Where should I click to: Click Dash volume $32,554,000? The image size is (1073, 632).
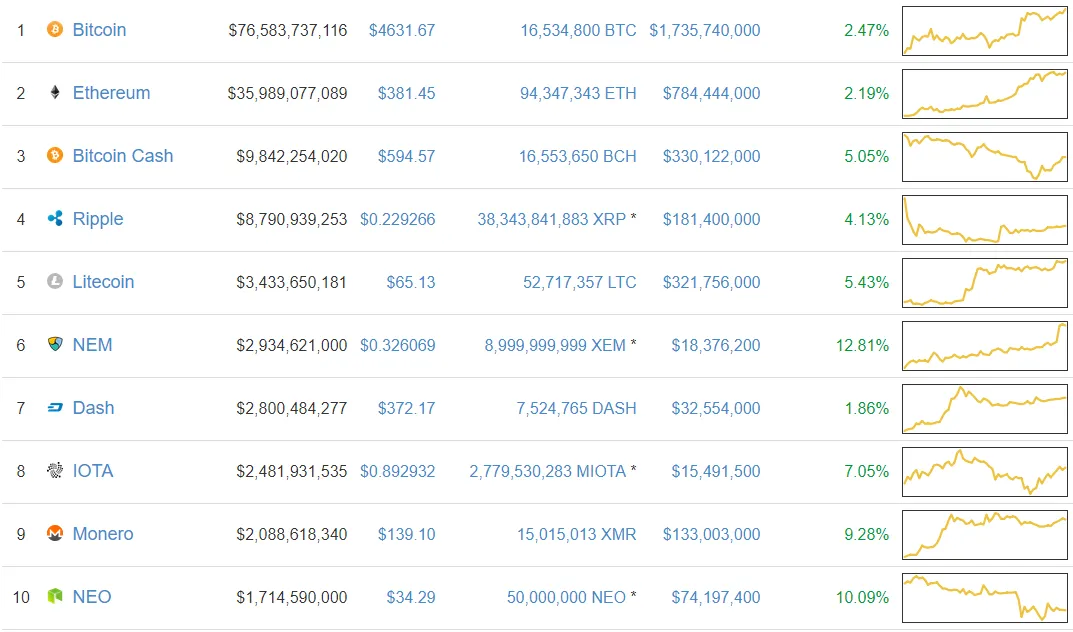[716, 408]
